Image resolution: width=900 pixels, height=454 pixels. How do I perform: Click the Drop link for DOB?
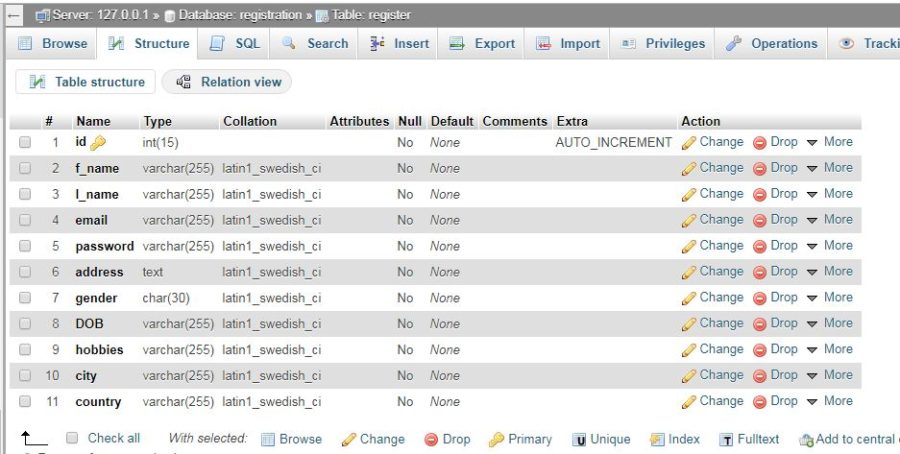[783, 323]
